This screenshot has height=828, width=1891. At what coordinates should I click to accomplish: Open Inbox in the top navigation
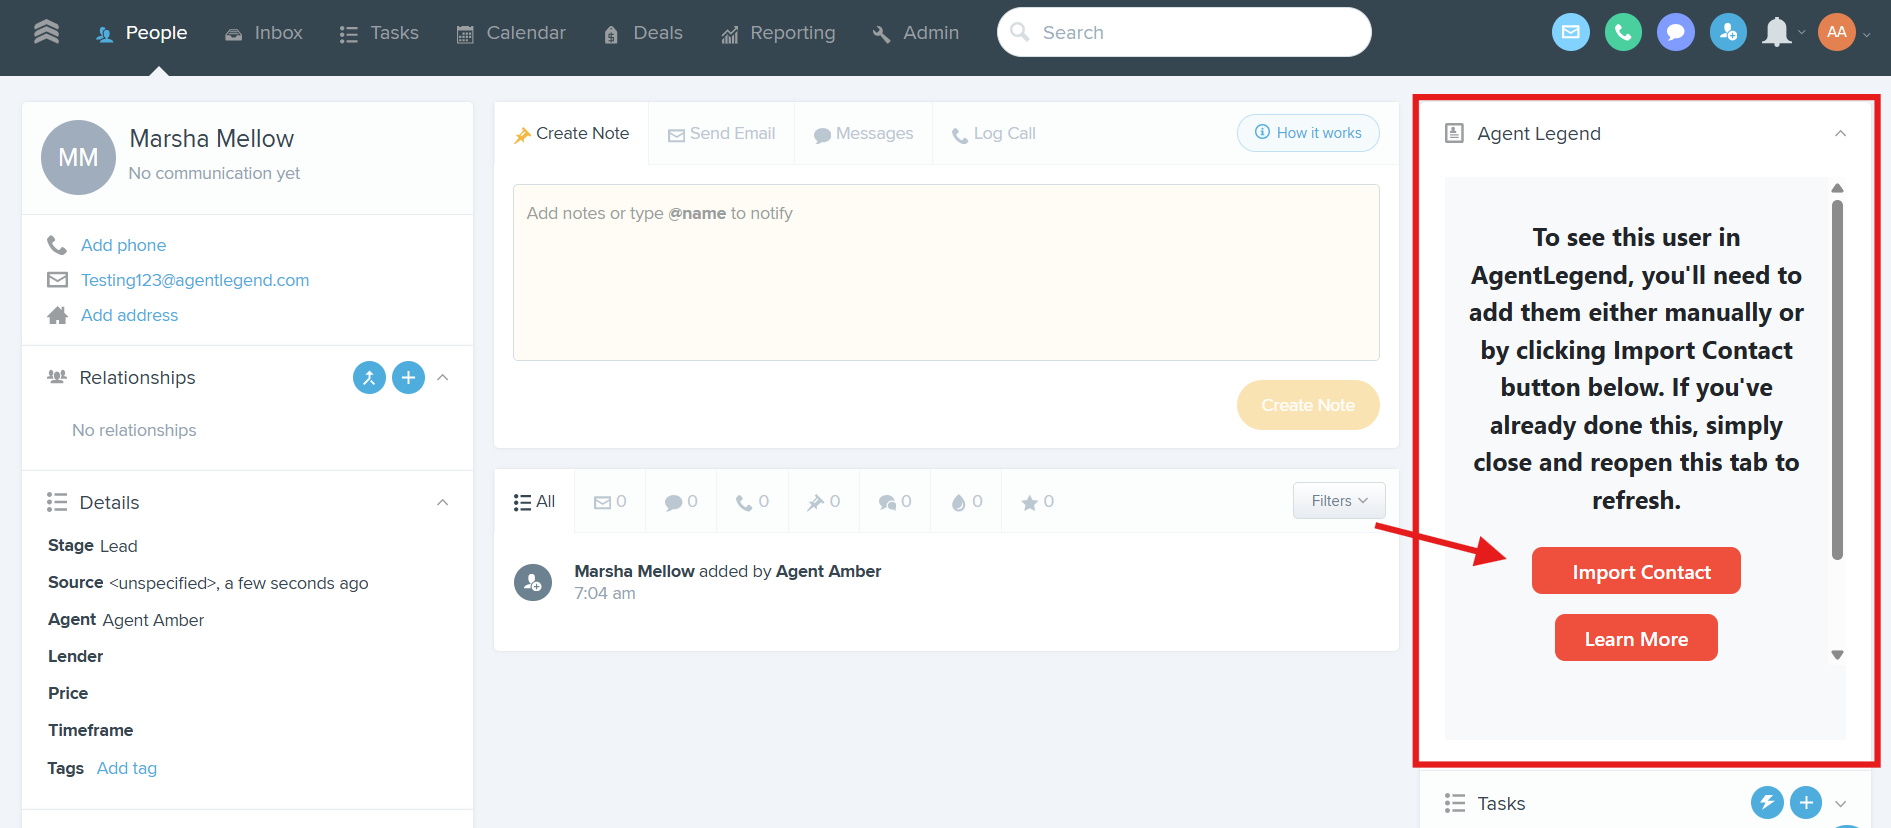(263, 33)
